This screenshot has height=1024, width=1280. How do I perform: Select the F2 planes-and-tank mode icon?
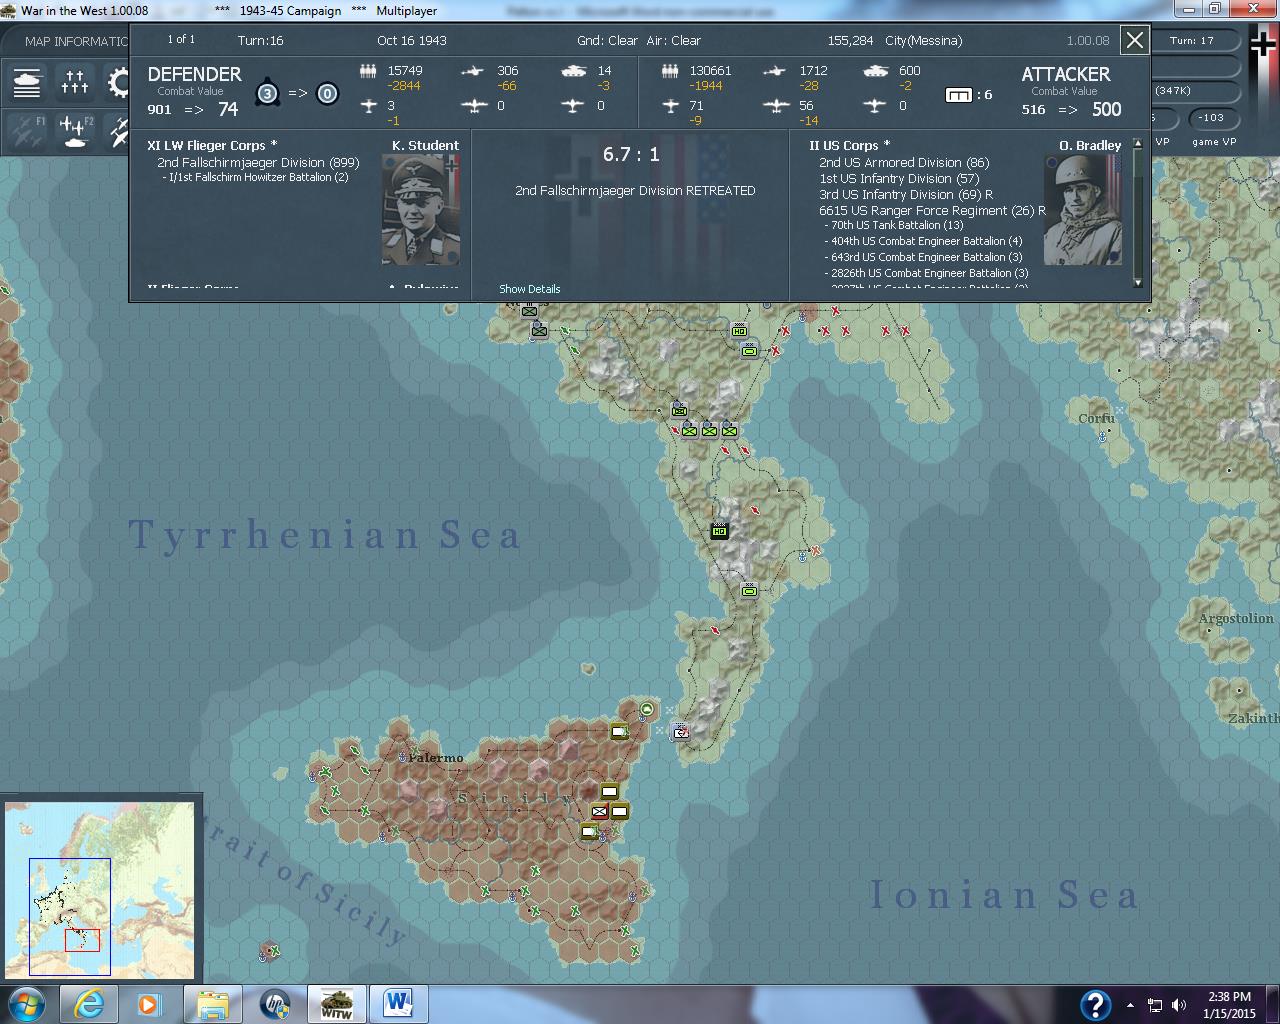tap(75, 130)
